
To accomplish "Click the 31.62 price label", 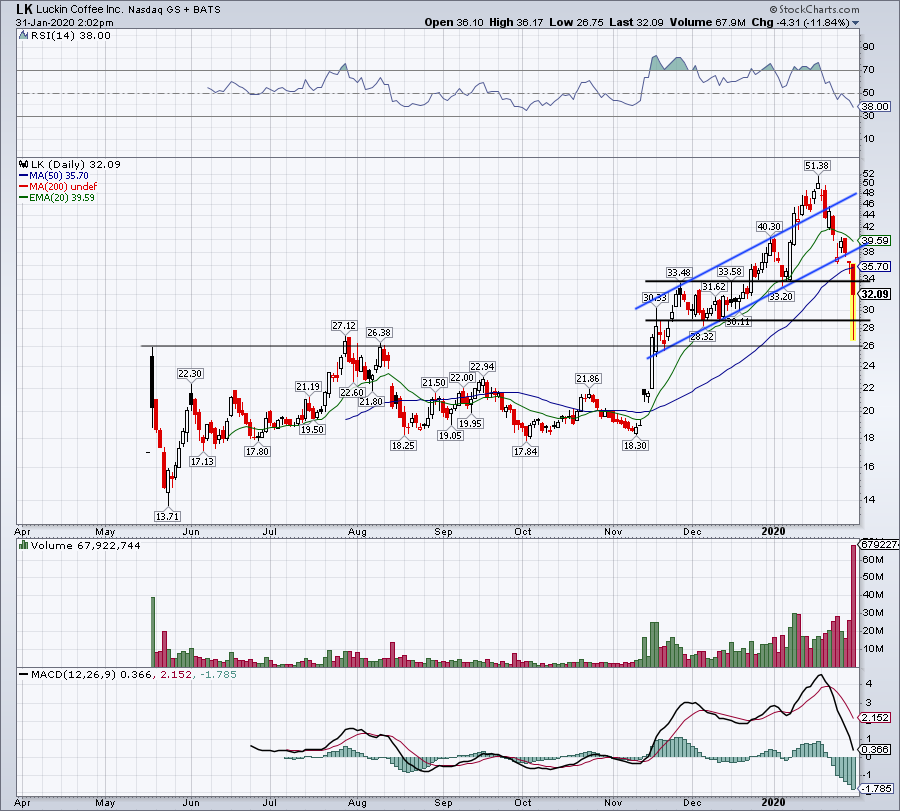I will (714, 286).
